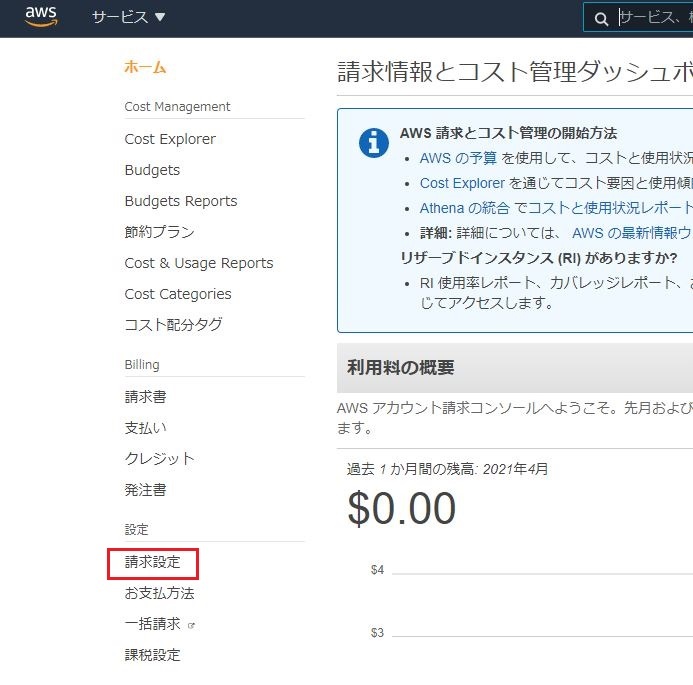
Task: Open 請求書 under Billing
Action: pos(145,397)
